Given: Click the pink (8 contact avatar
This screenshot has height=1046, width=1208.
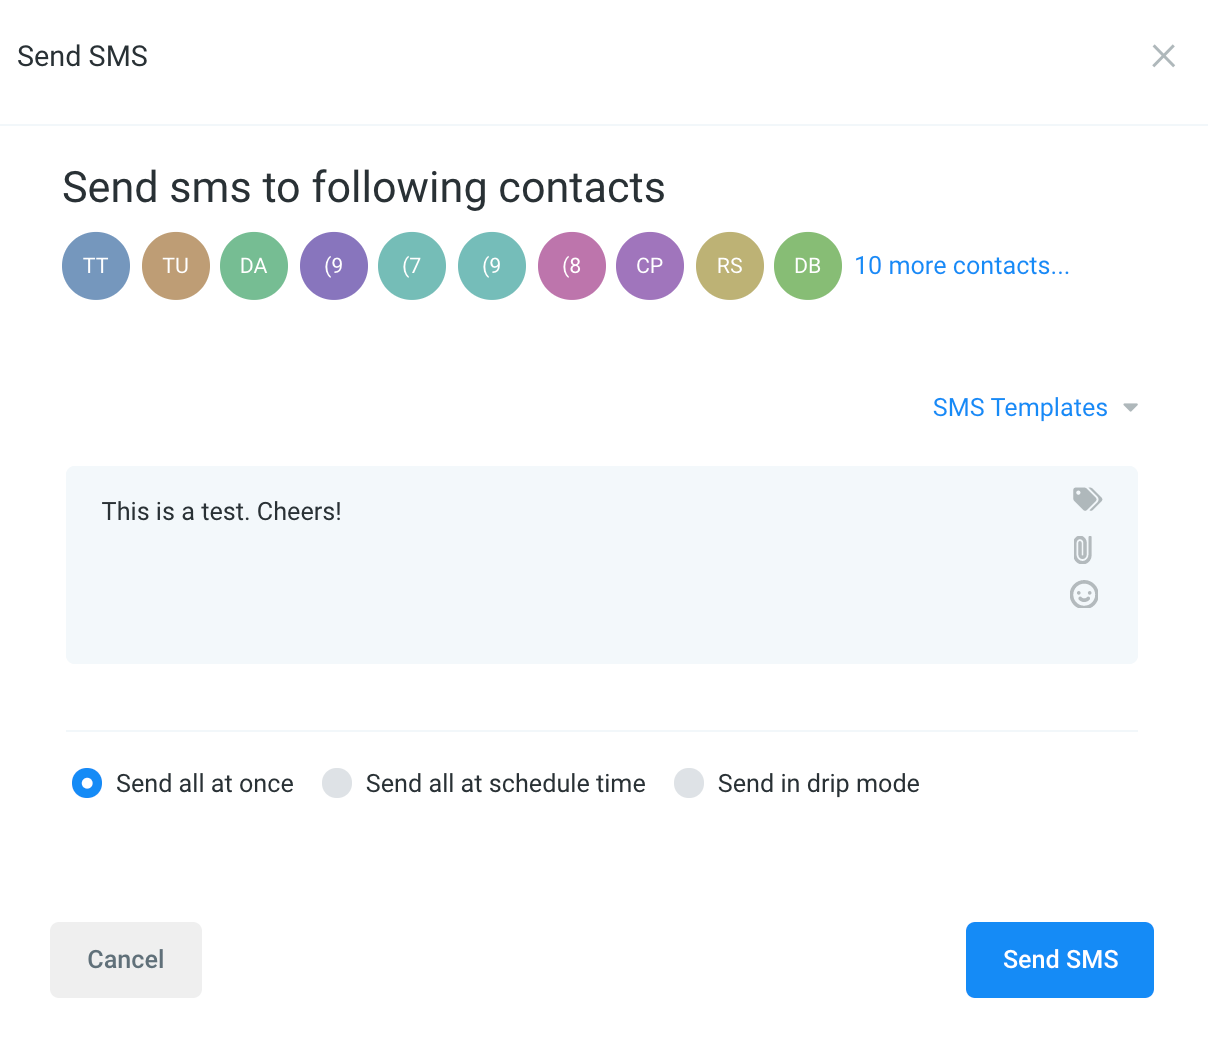Looking at the screenshot, I should point(572,266).
